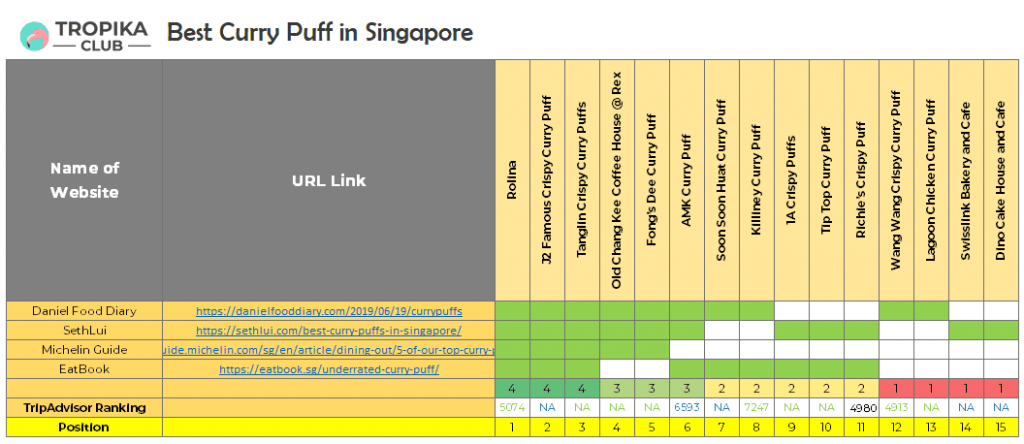The image size is (1024, 444).
Task: Click the Tropika Club flamingo logo
Action: point(35,36)
